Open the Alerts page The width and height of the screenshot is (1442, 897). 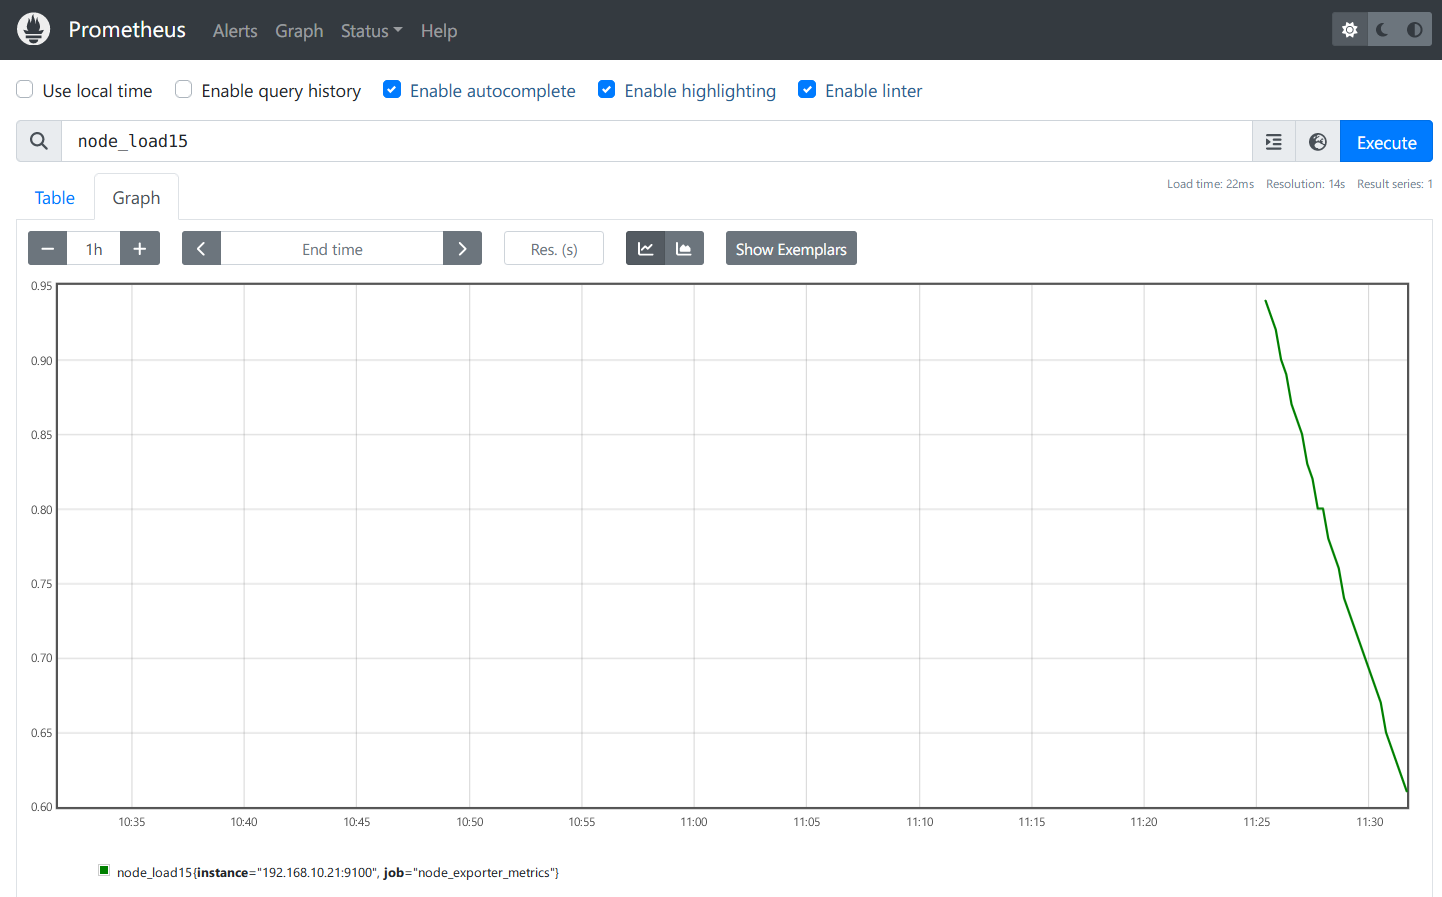pyautogui.click(x=235, y=31)
